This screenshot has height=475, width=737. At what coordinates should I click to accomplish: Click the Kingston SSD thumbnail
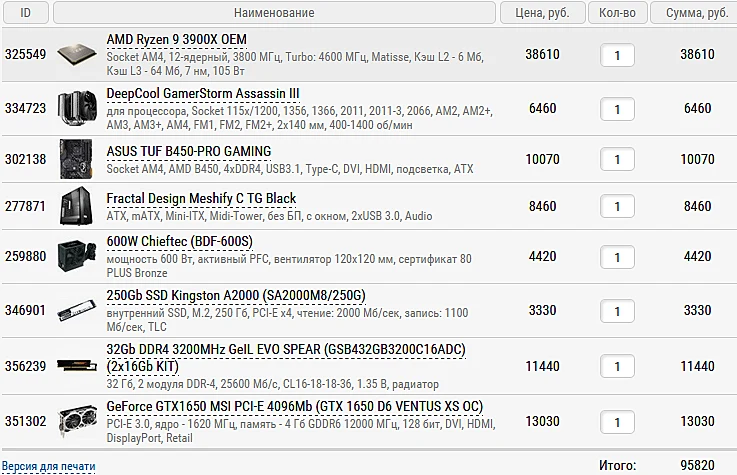click(77, 311)
